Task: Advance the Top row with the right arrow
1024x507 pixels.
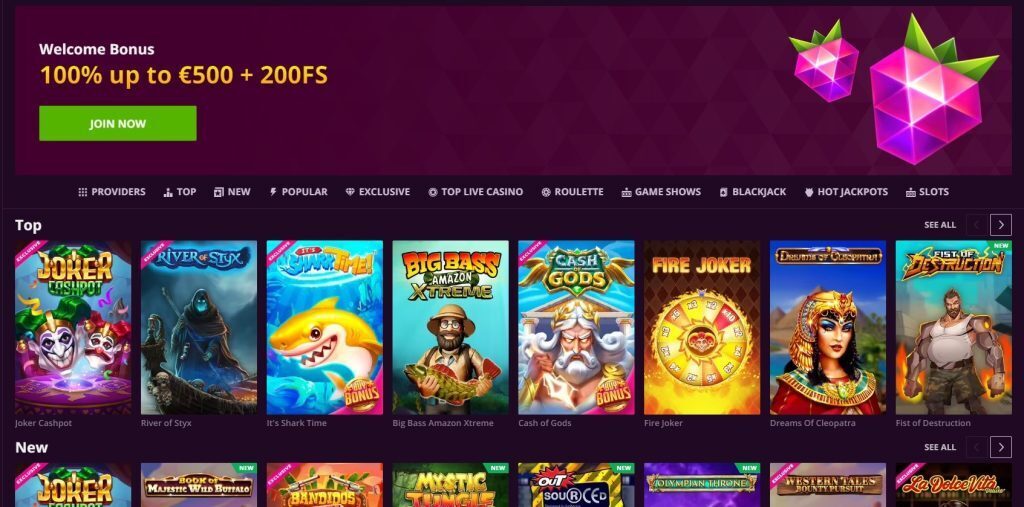Action: [x=1000, y=225]
